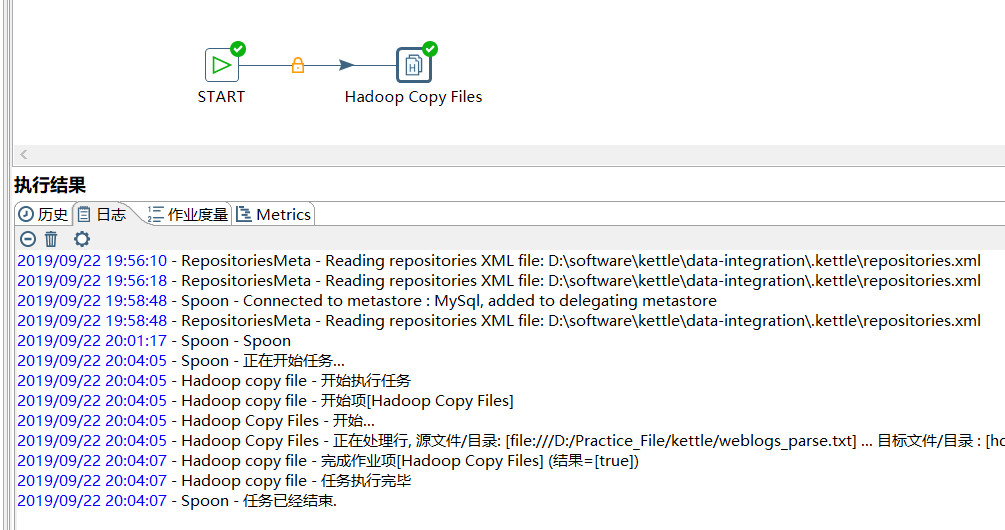This screenshot has width=1005, height=530.
Task: Switch to the 作业度量 tab
Action: (187, 214)
